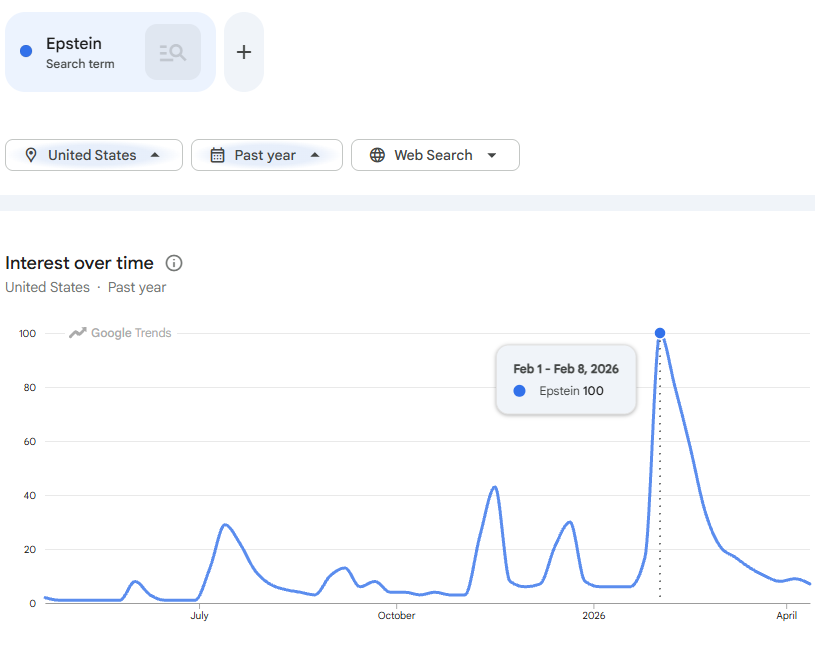Open info icon beside Interest over time
The width and height of the screenshot is (815, 660).
(x=174, y=263)
